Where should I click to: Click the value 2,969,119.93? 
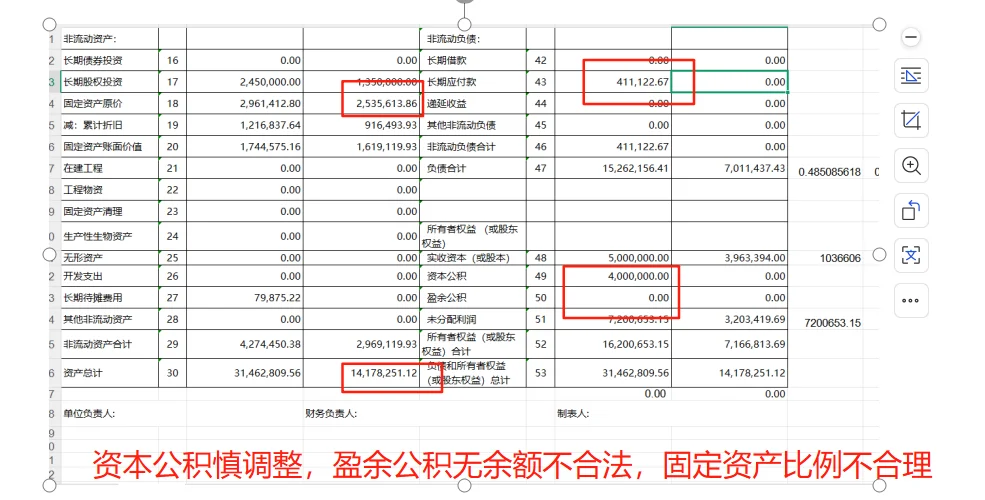click(386, 344)
